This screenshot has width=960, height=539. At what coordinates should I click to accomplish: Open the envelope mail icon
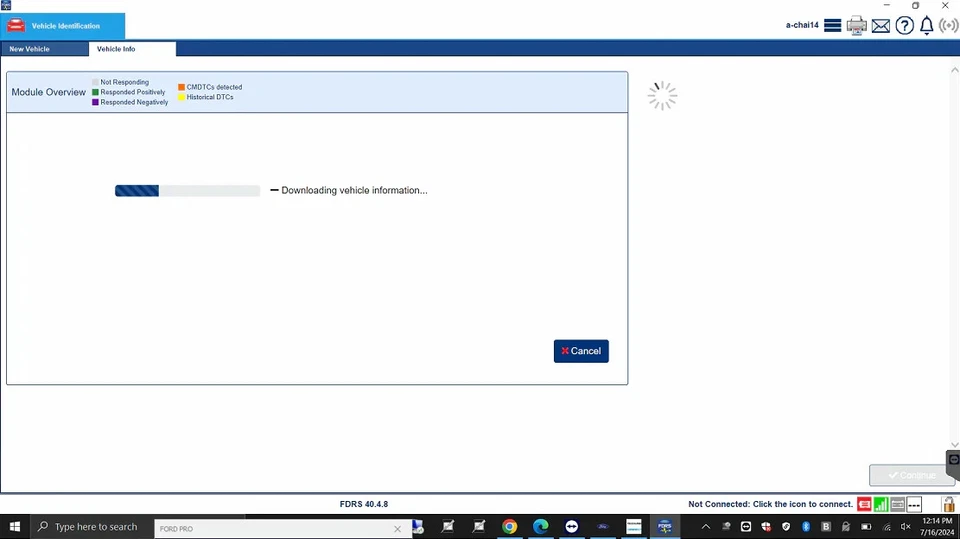(x=880, y=26)
